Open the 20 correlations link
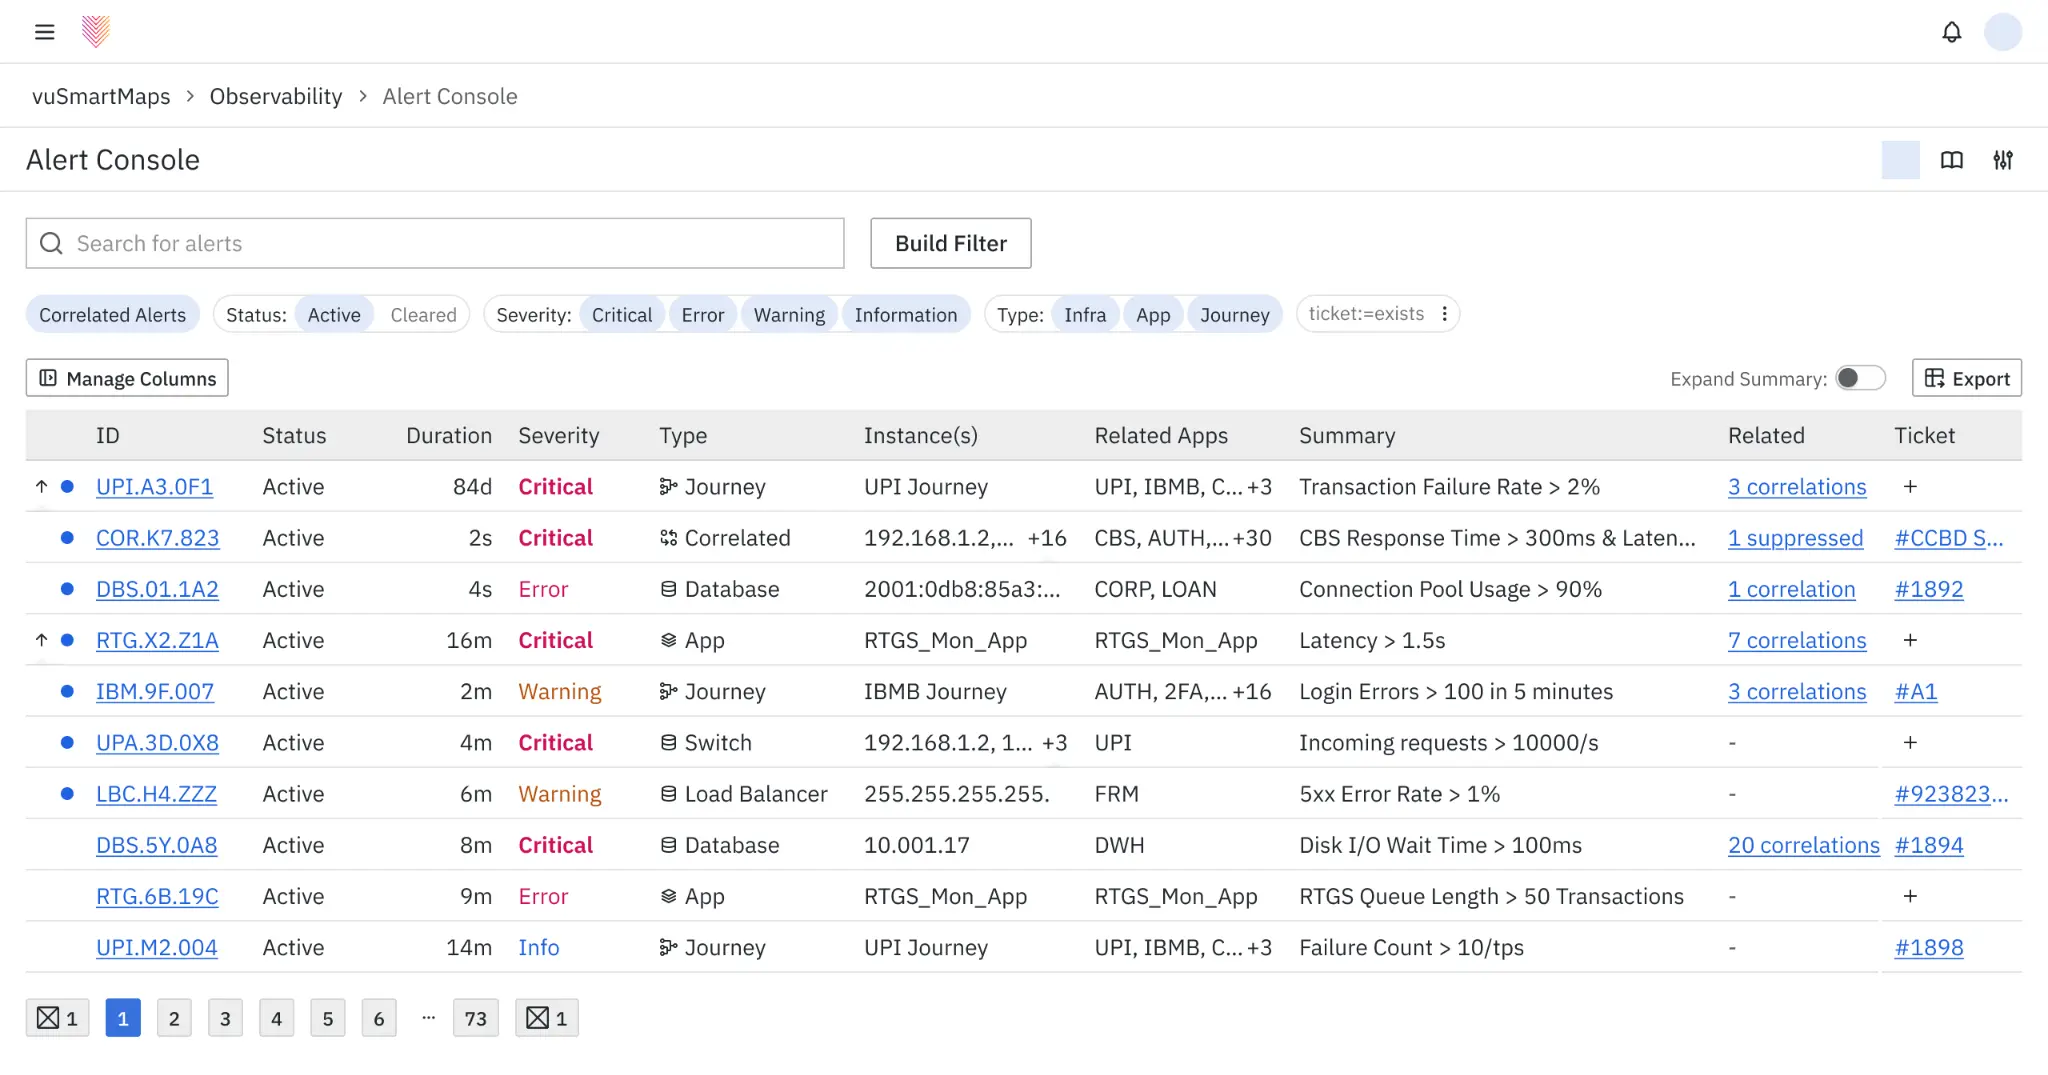2048x1075 pixels. click(1803, 845)
